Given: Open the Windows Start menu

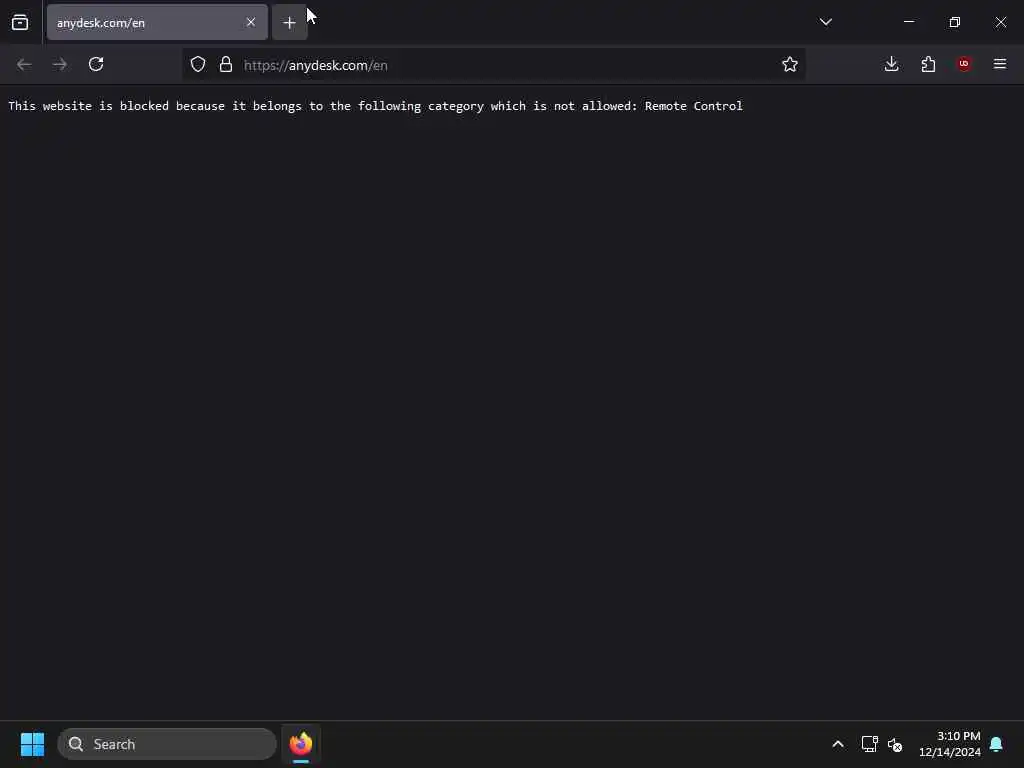Looking at the screenshot, I should [x=32, y=744].
